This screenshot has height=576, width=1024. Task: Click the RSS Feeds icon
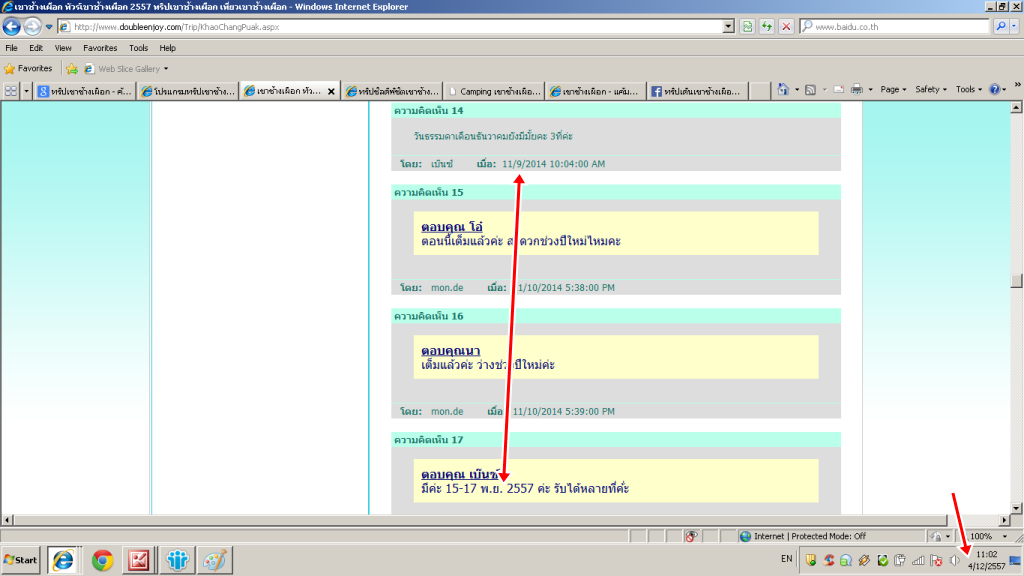(x=810, y=89)
